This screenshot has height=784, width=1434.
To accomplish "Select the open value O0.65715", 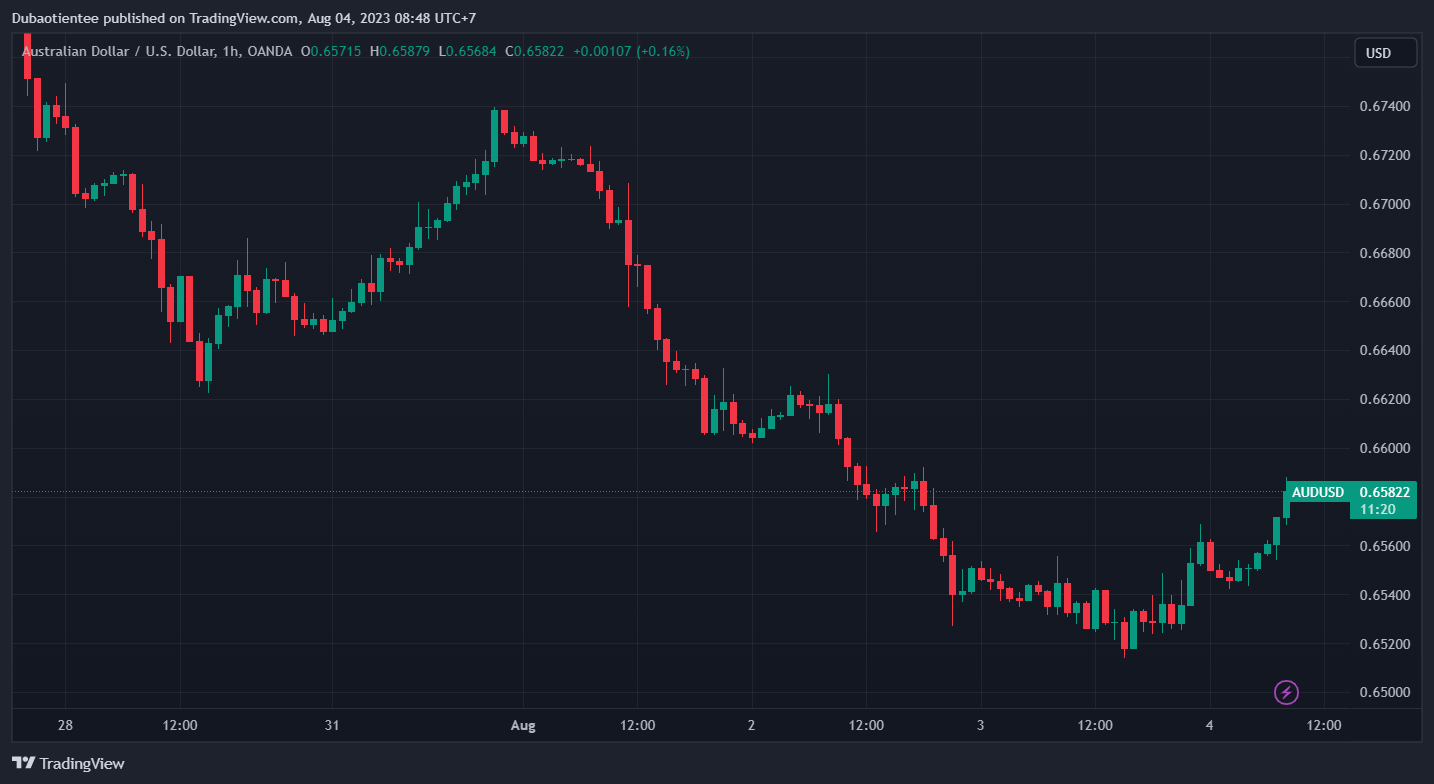I will [x=335, y=51].
